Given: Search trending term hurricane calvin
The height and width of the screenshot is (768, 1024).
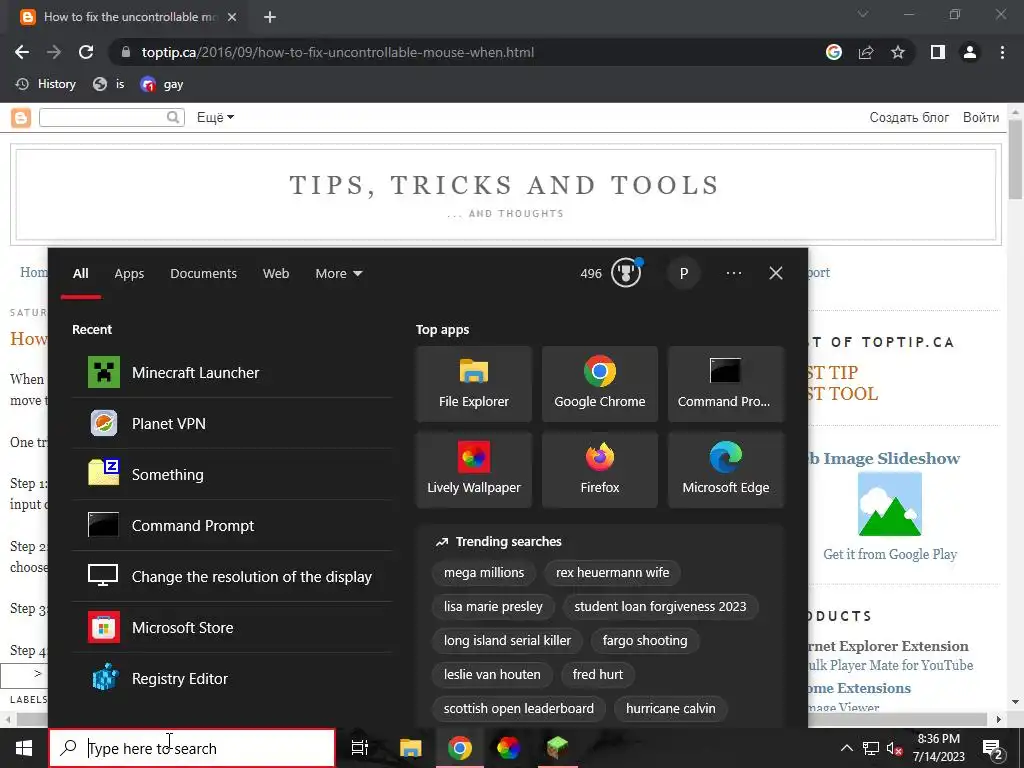Looking at the screenshot, I should tap(671, 709).
